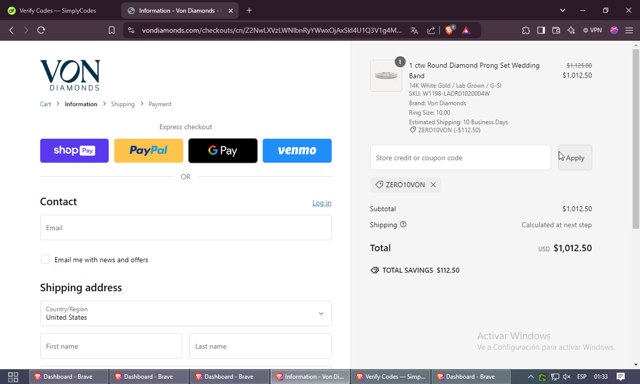Click the Von Diamonds logo

pyautogui.click(x=70, y=75)
